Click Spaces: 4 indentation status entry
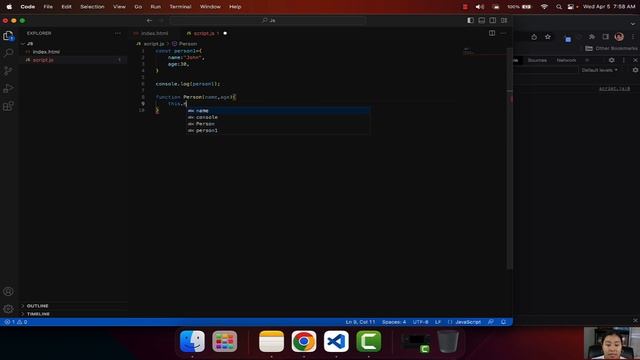The width and height of the screenshot is (640, 360). click(x=394, y=322)
